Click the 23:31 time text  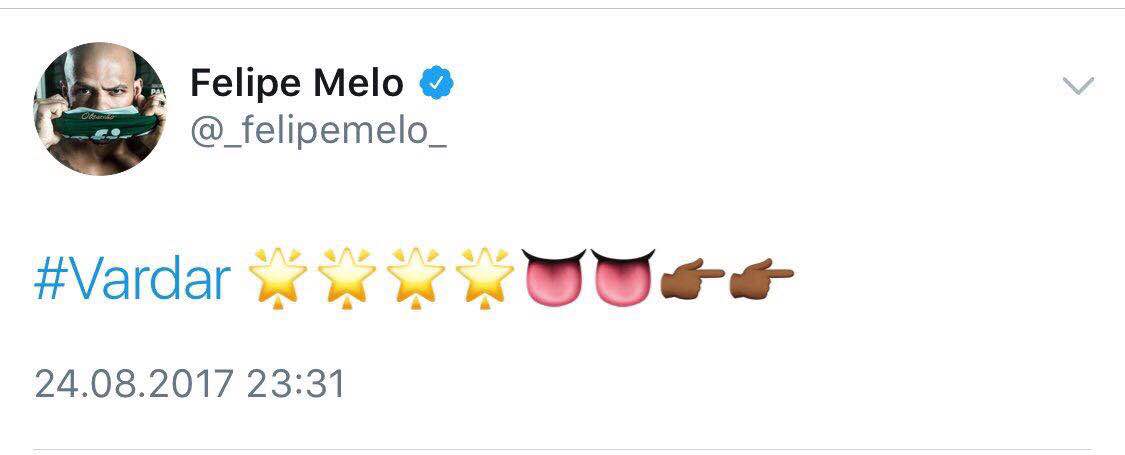298,384
